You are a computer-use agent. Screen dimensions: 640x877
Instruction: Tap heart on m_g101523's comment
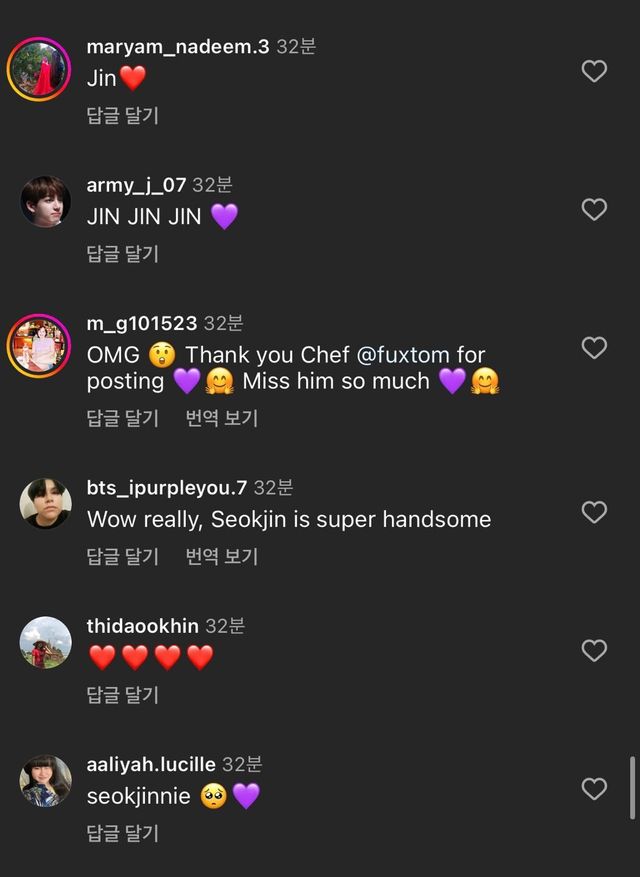point(594,348)
